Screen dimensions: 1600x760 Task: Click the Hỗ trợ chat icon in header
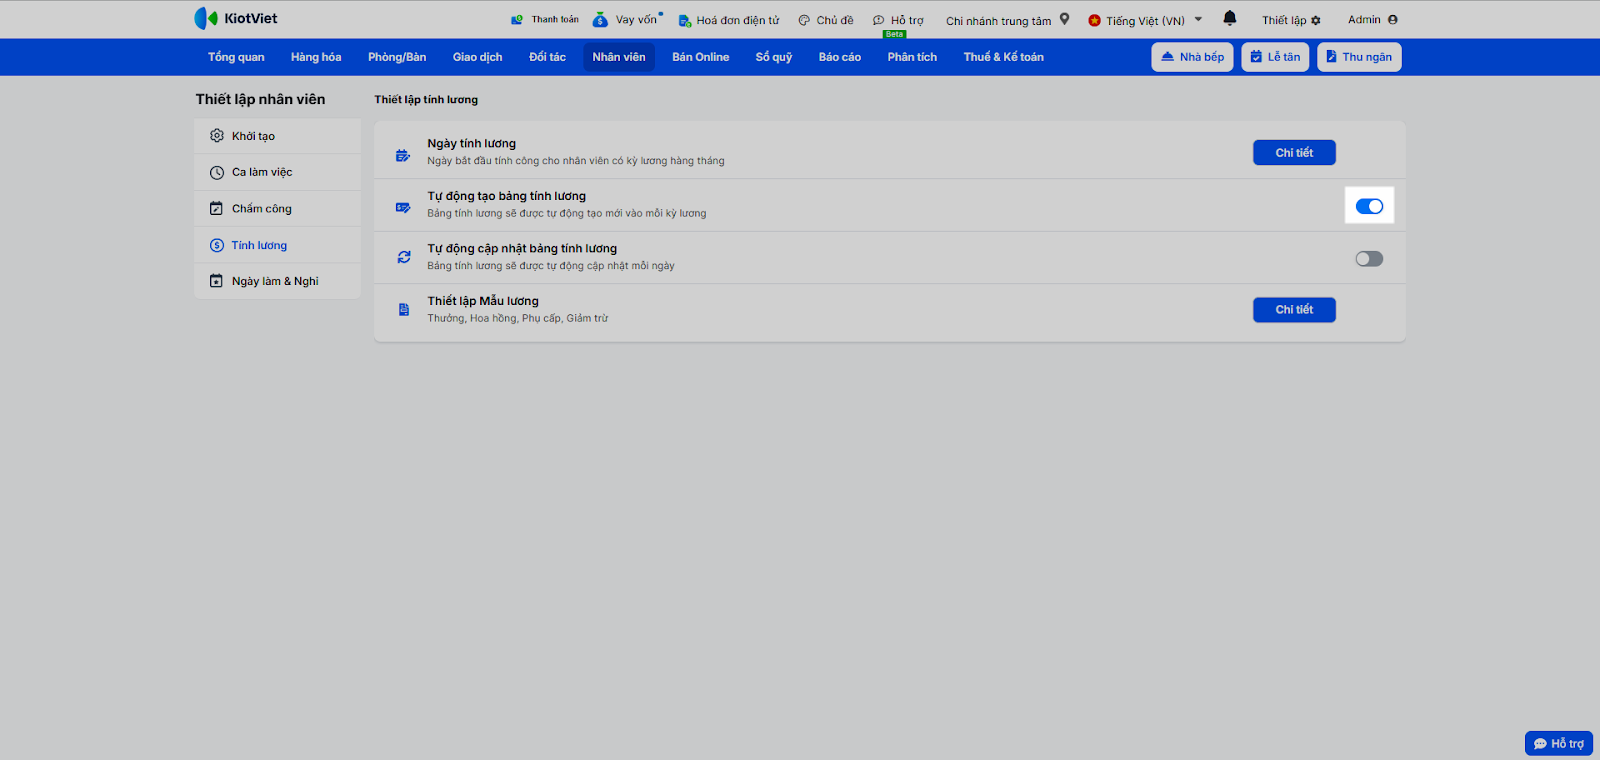[x=879, y=20]
